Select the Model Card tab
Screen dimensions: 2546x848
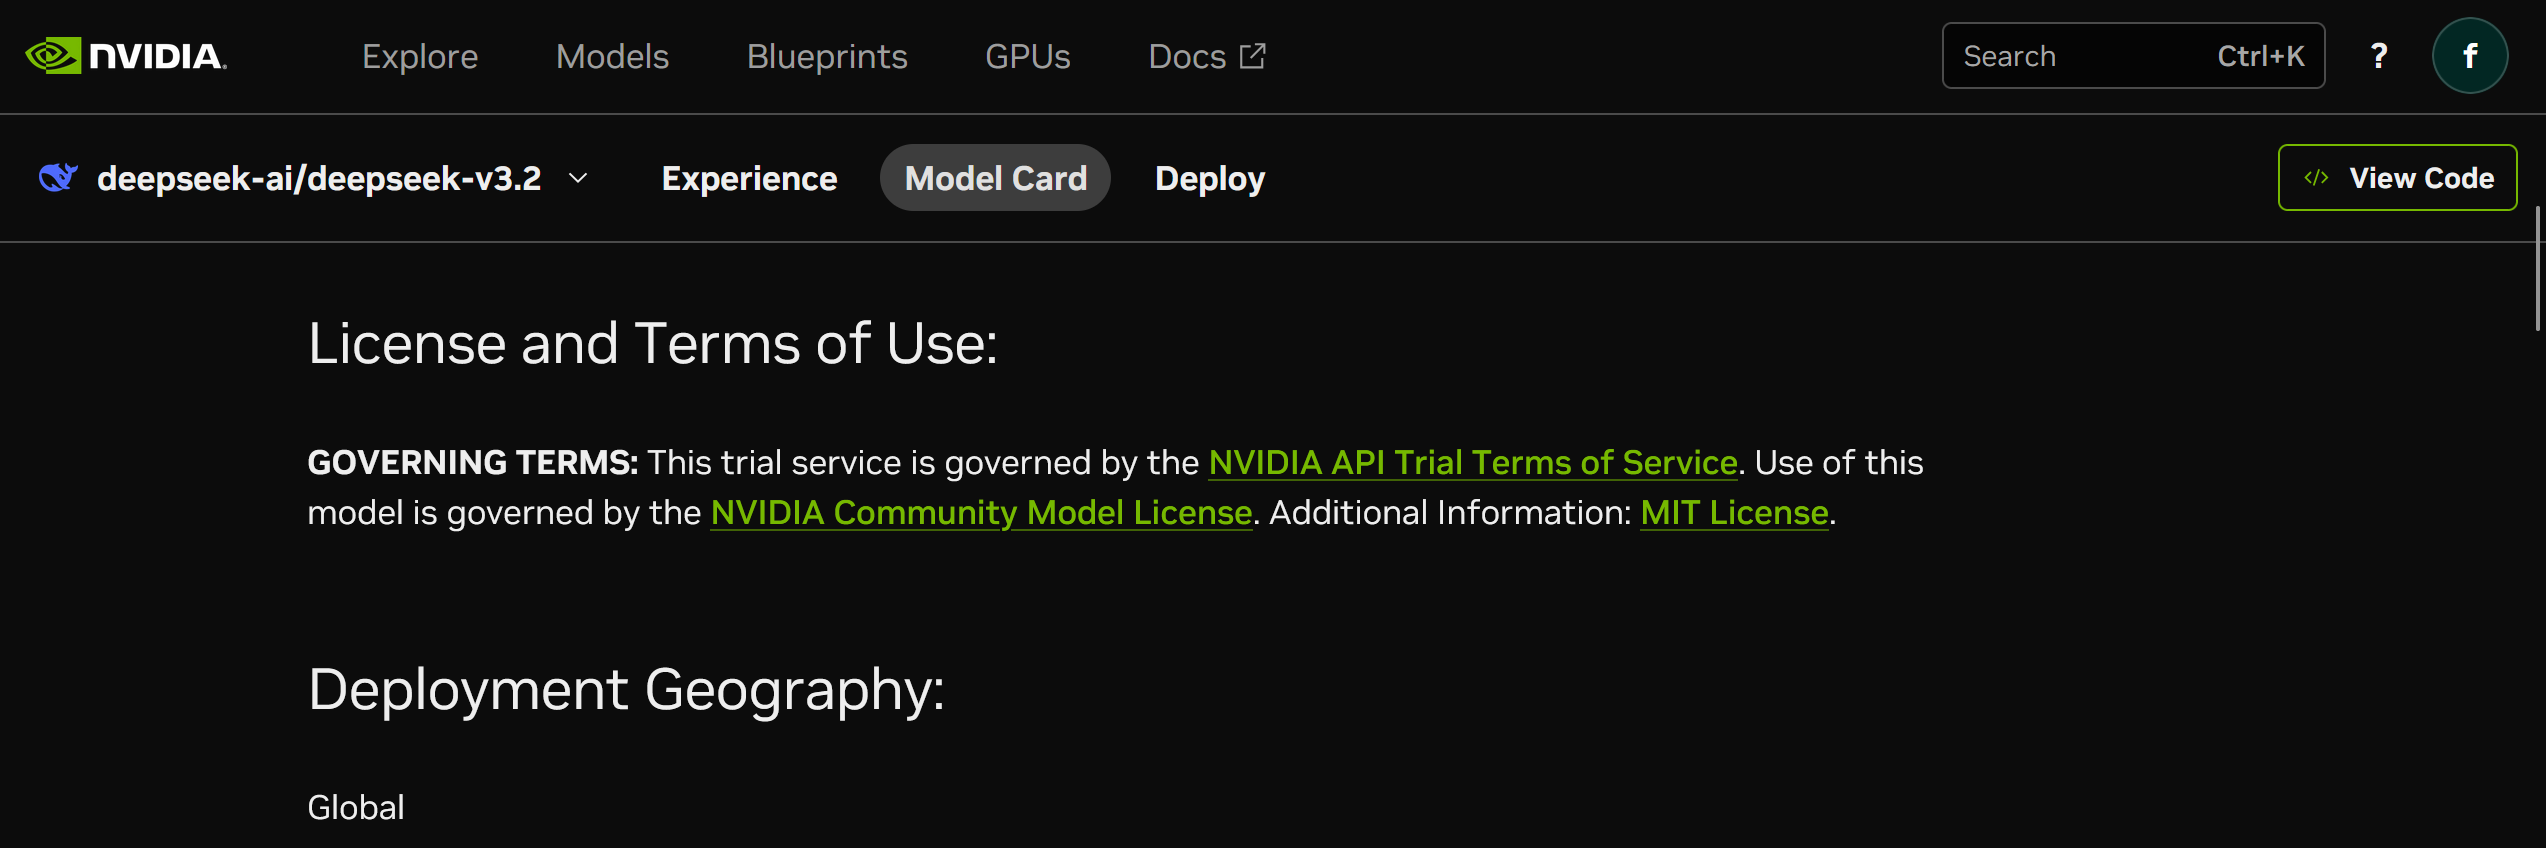(995, 178)
